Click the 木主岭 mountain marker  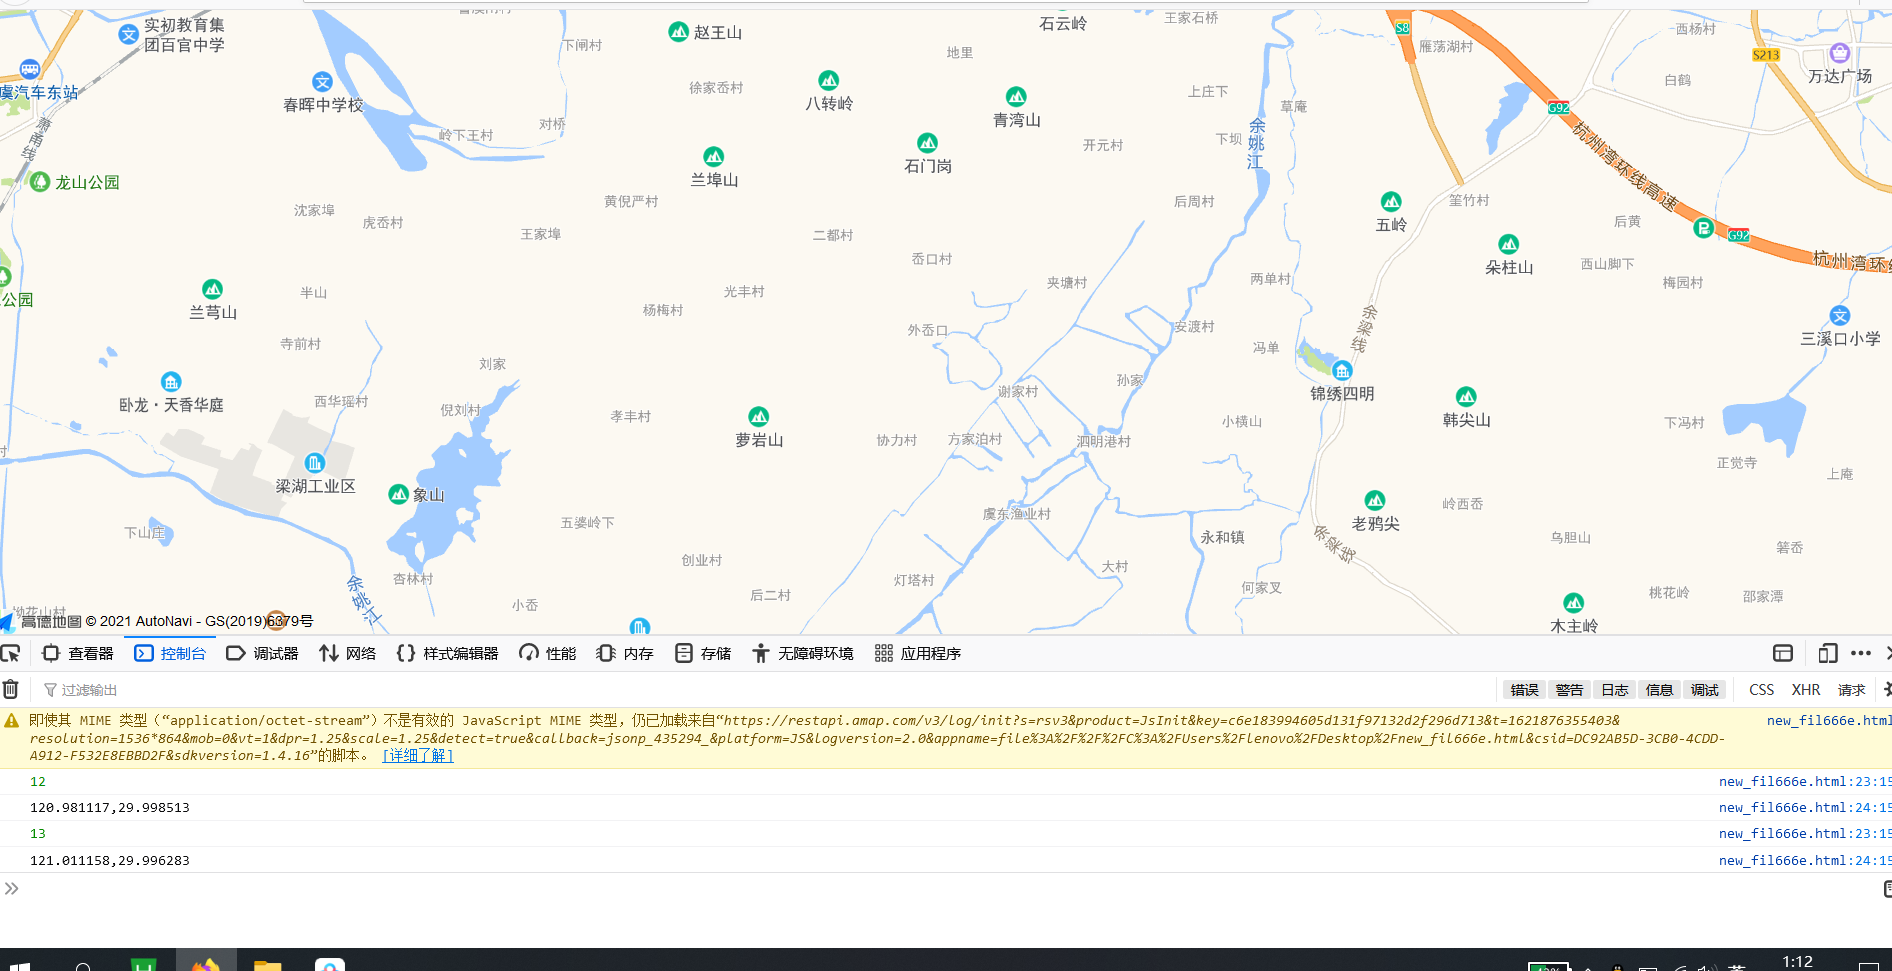pyautogui.click(x=1574, y=603)
